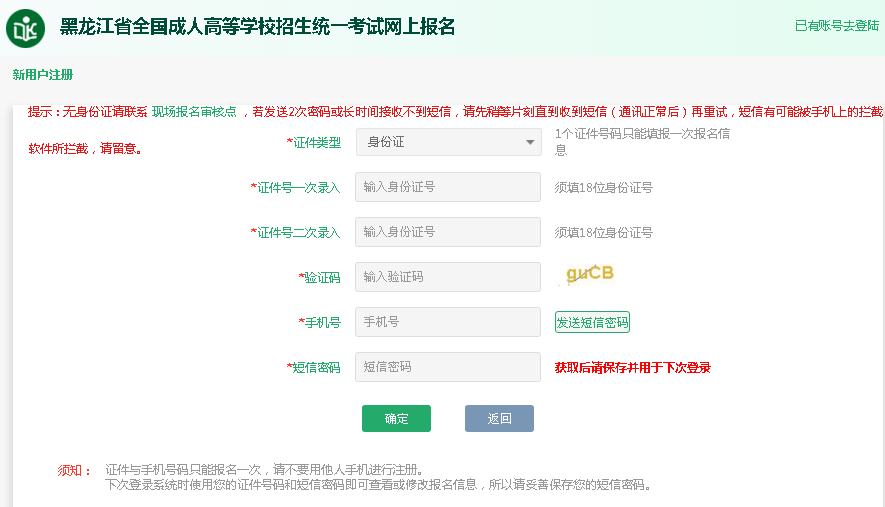Go back using the 返回 button
Image resolution: width=885 pixels, height=507 pixels.
(x=499, y=419)
